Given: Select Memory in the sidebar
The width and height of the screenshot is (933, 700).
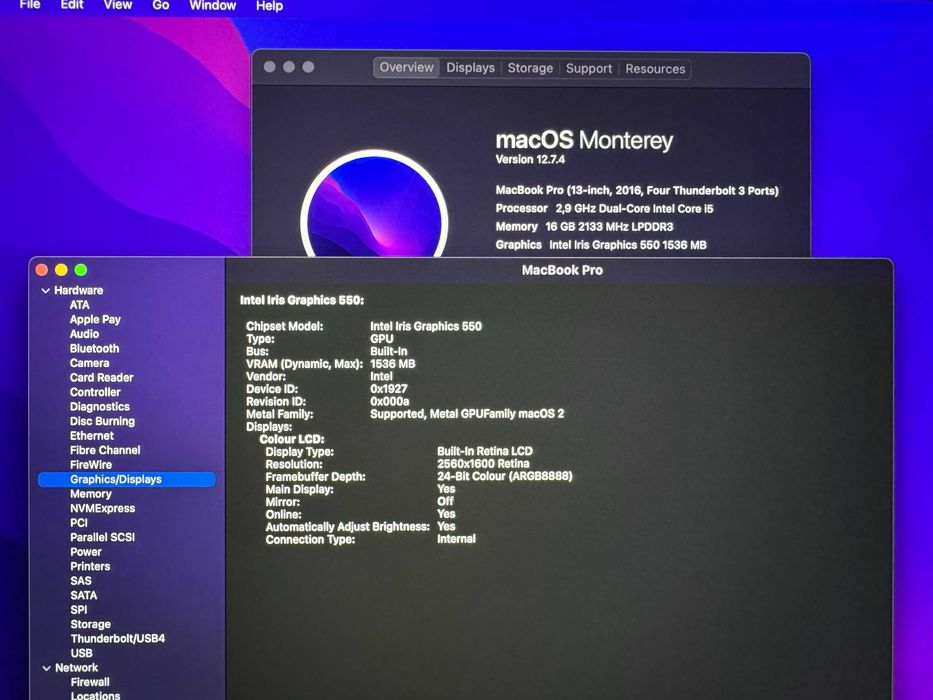Looking at the screenshot, I should pos(90,494).
